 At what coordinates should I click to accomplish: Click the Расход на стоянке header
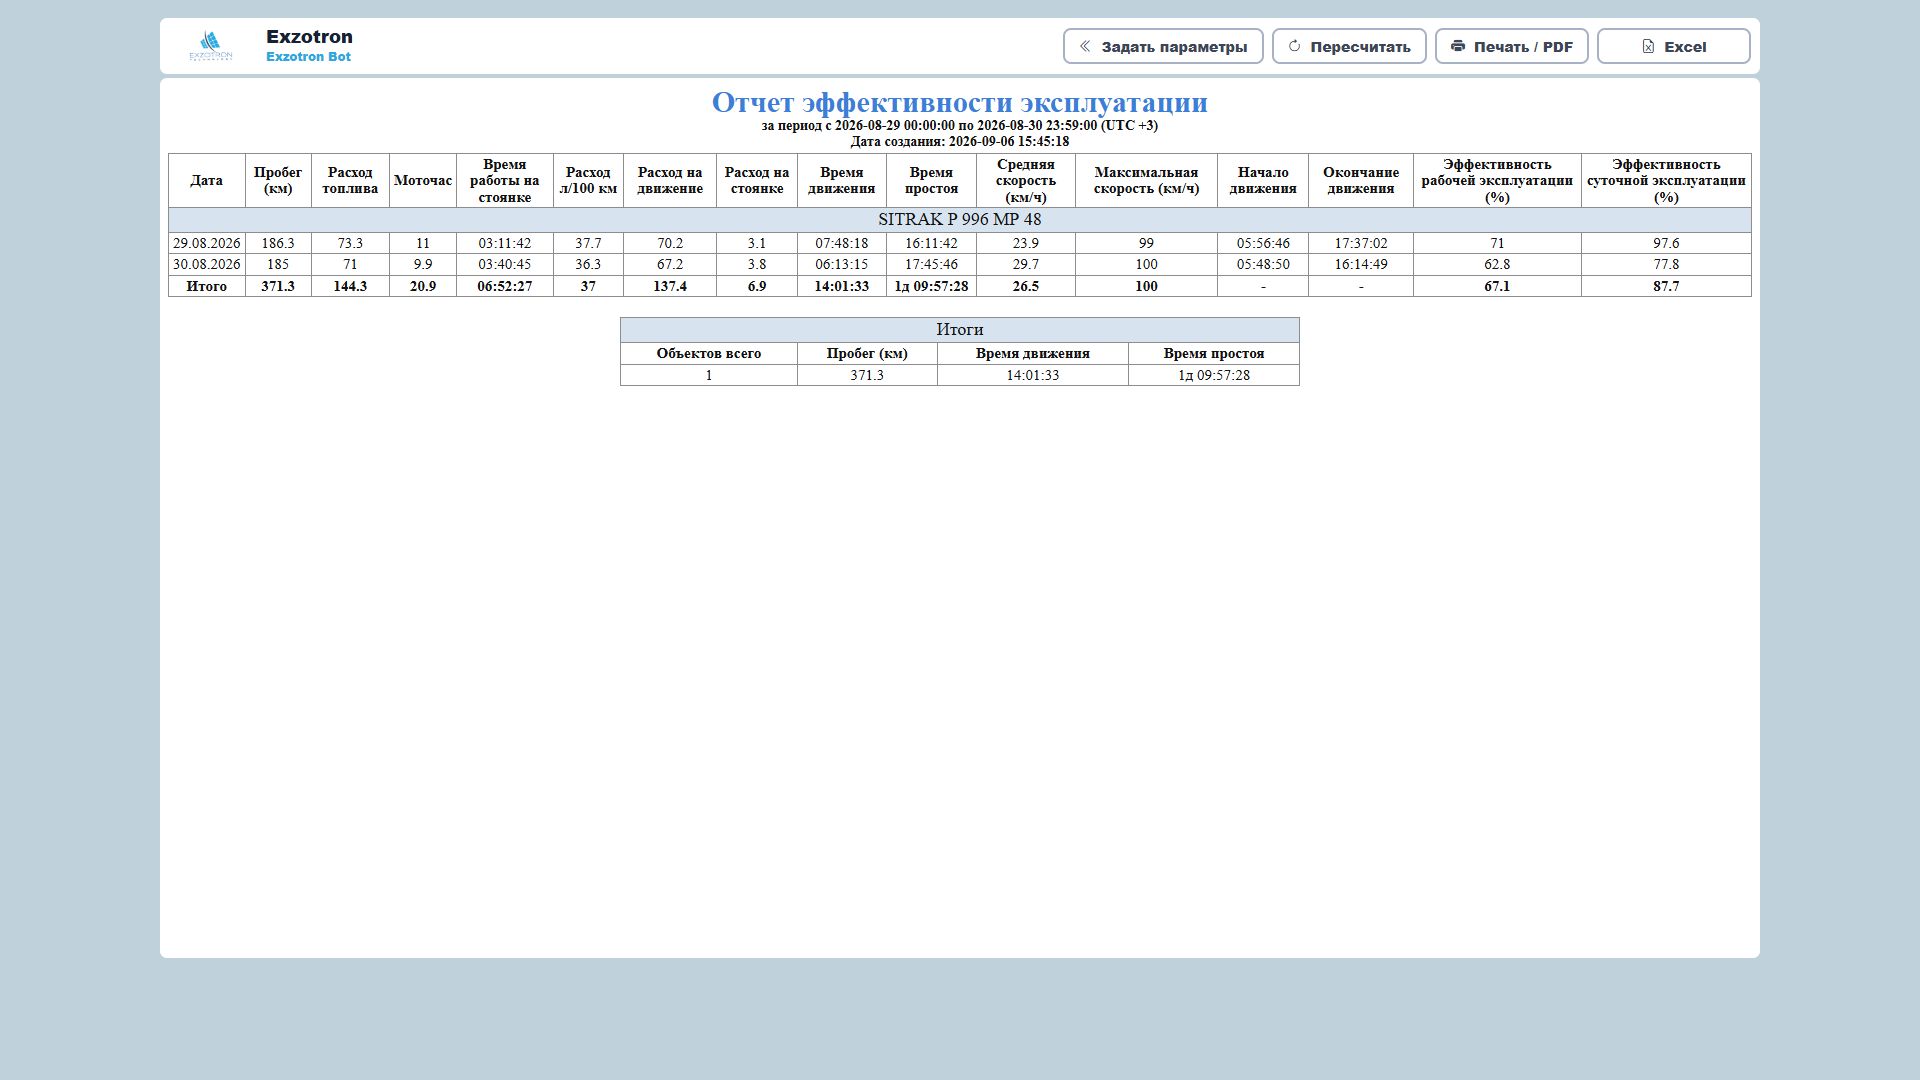(757, 180)
